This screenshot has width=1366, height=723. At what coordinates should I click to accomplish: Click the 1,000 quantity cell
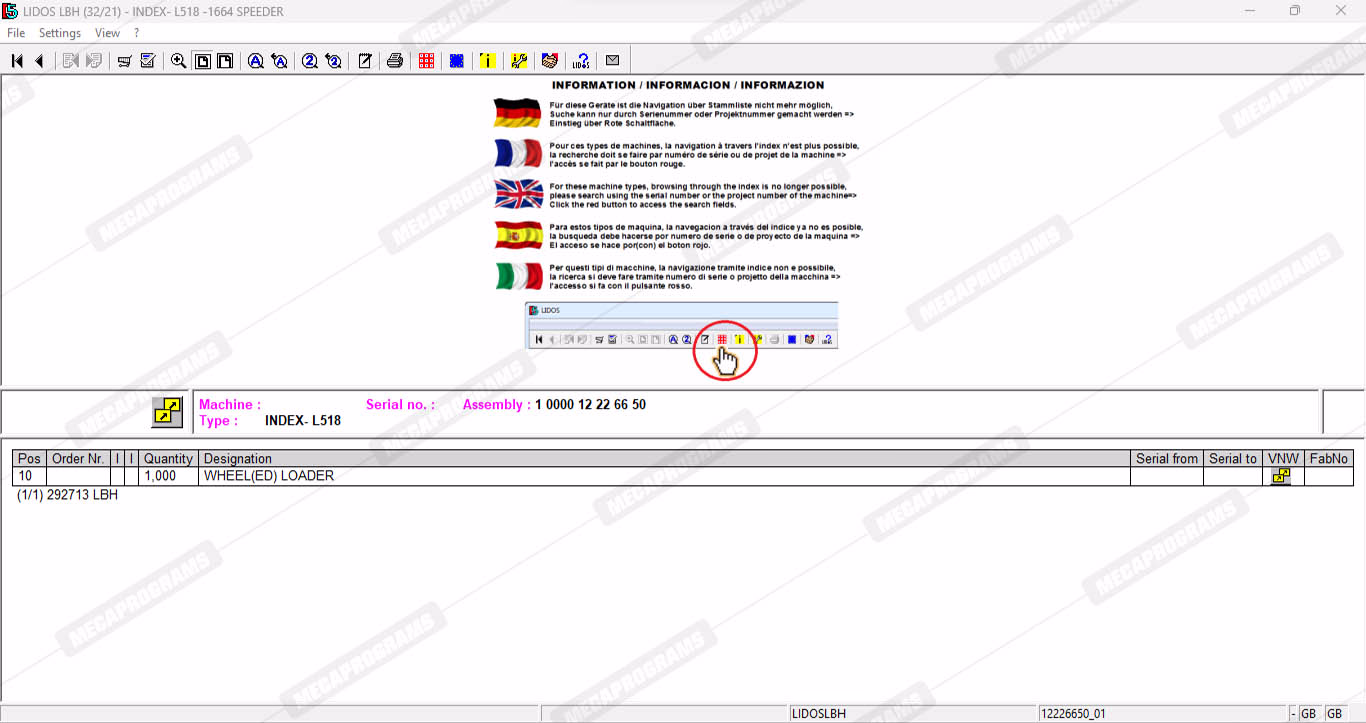168,476
